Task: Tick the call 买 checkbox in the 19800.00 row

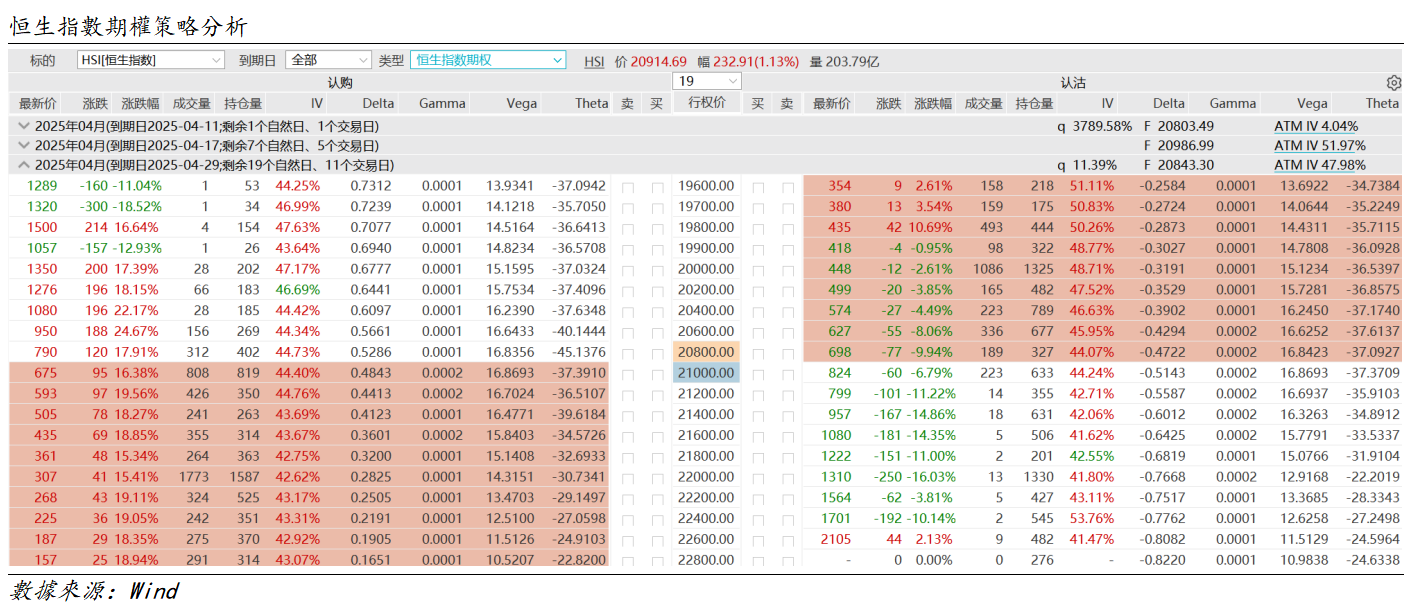Action: click(657, 228)
